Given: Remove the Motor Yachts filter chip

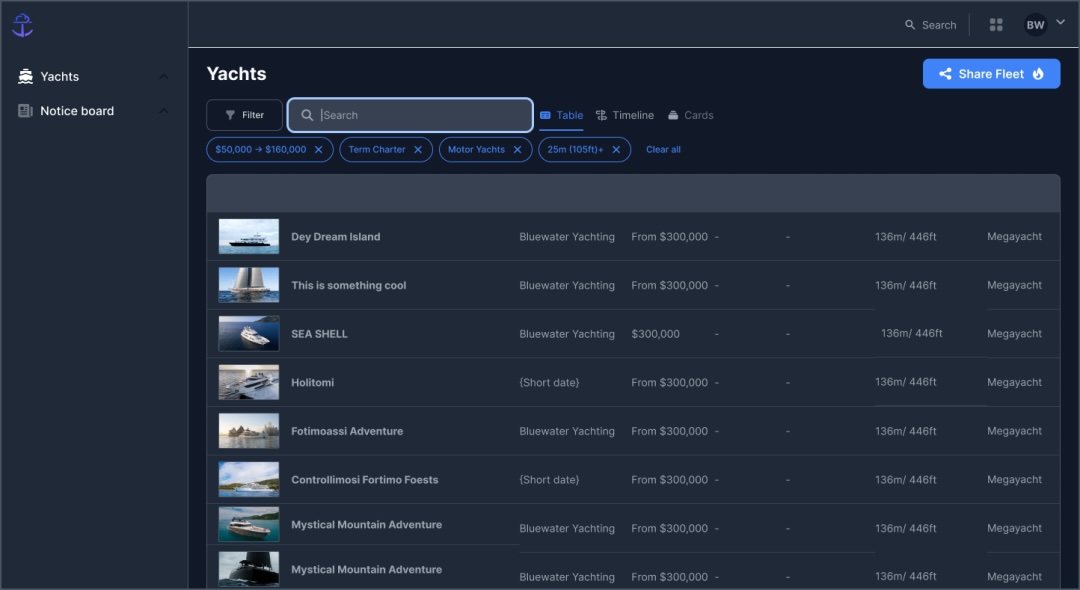Looking at the screenshot, I should pos(517,150).
